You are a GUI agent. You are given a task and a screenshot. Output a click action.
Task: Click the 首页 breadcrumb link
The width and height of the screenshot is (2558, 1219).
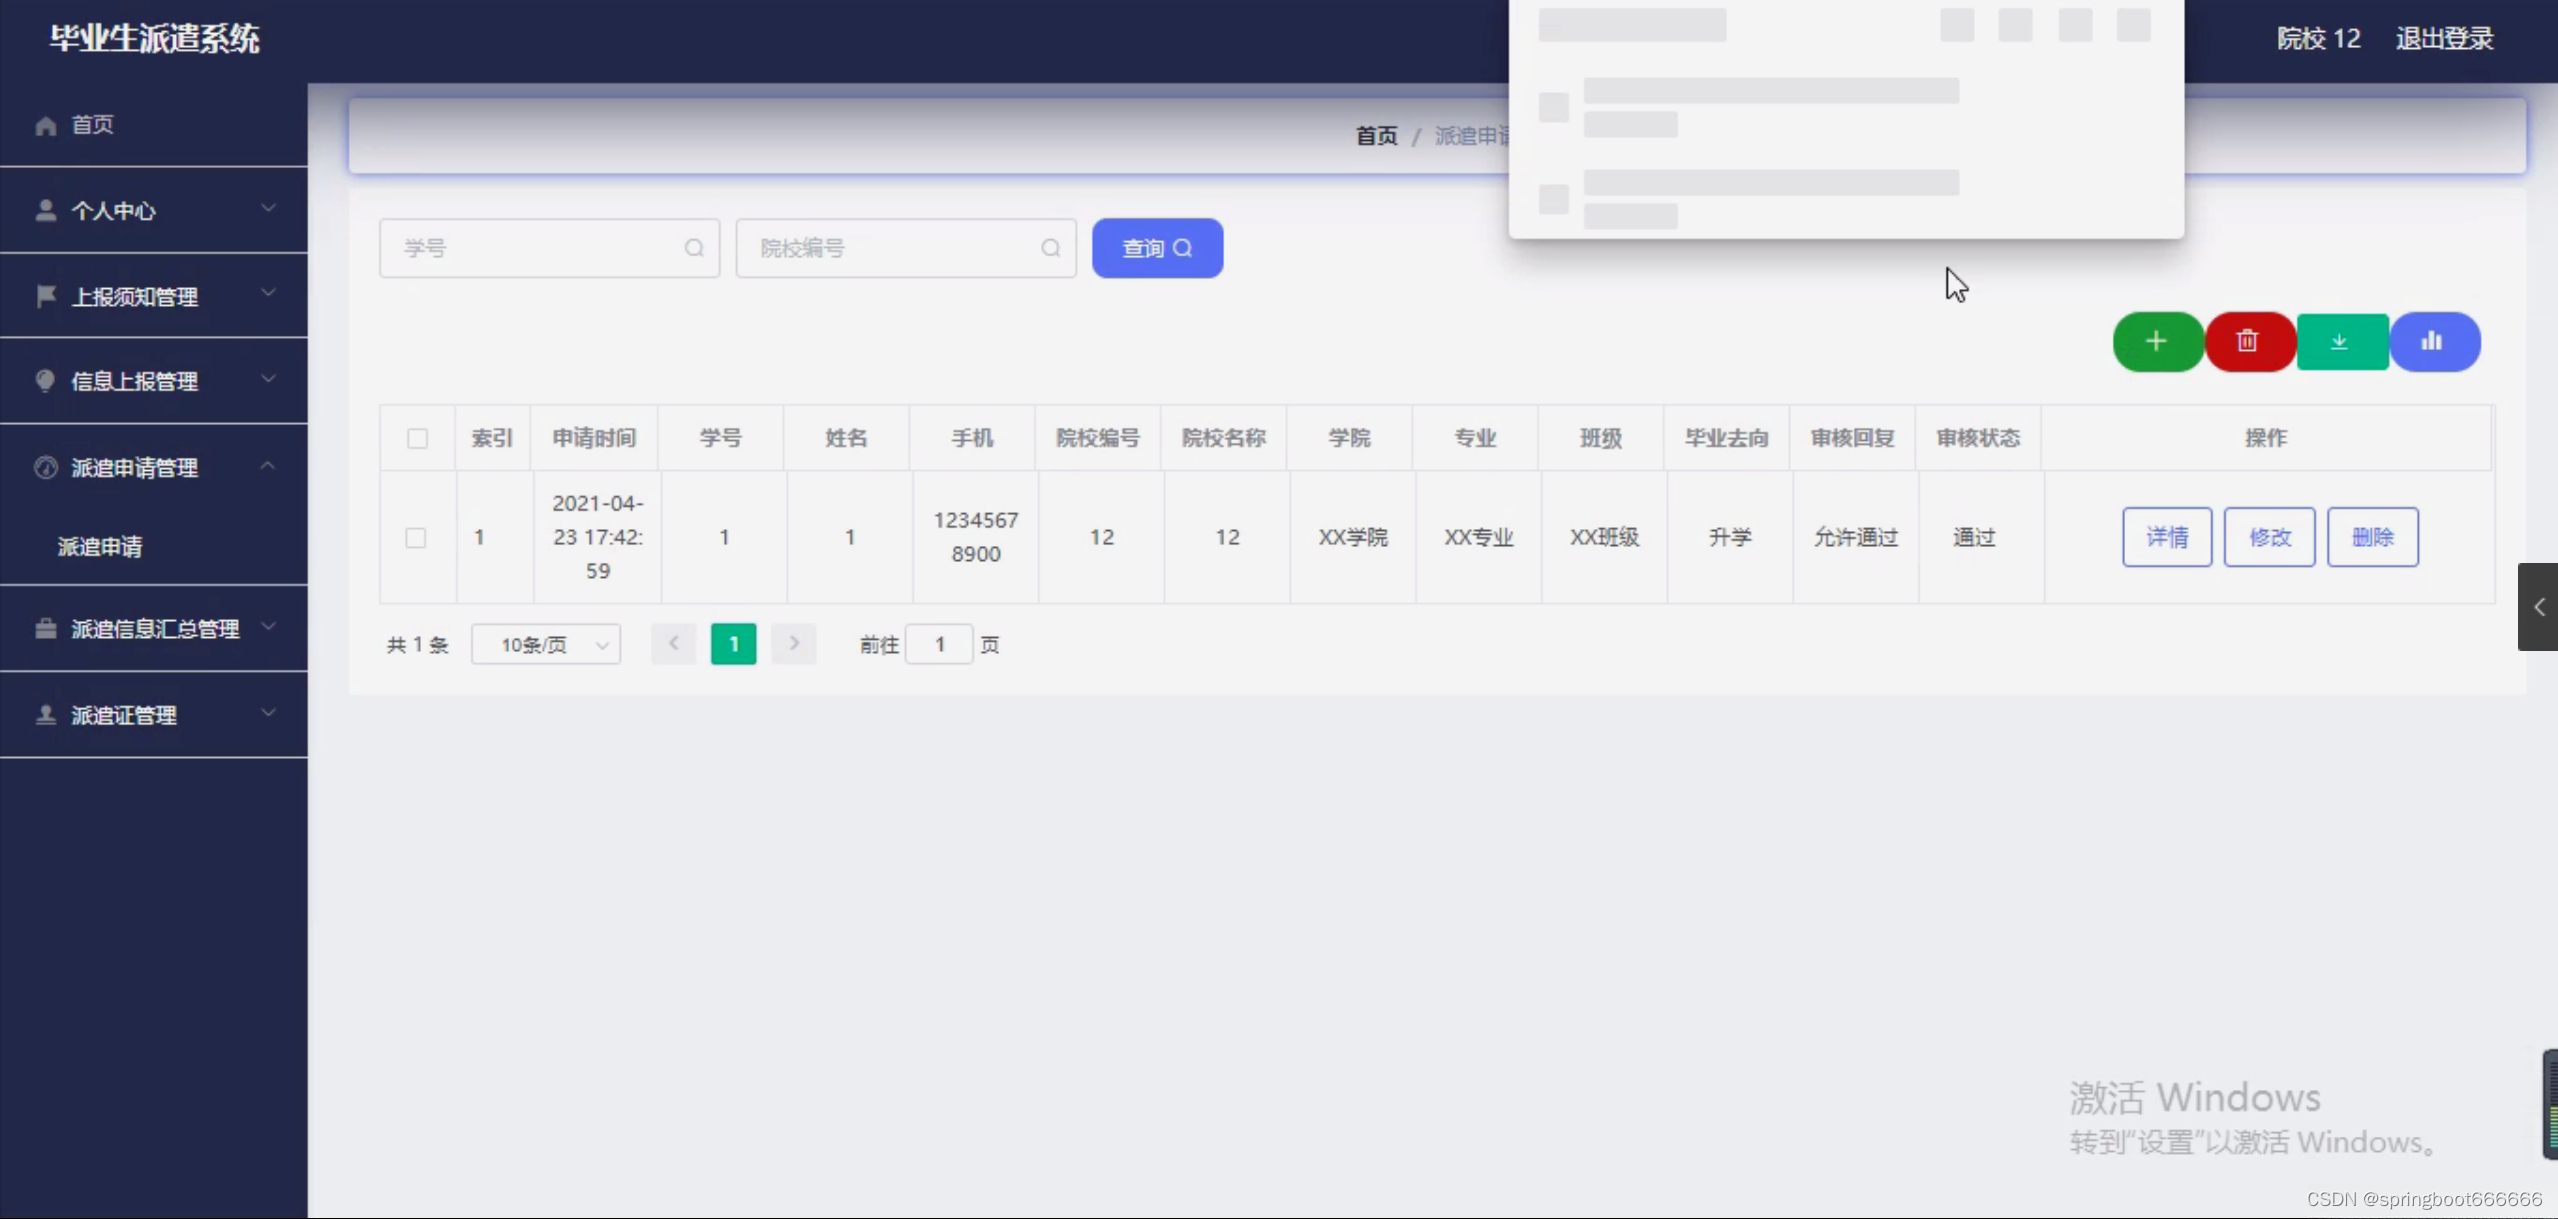point(1376,136)
